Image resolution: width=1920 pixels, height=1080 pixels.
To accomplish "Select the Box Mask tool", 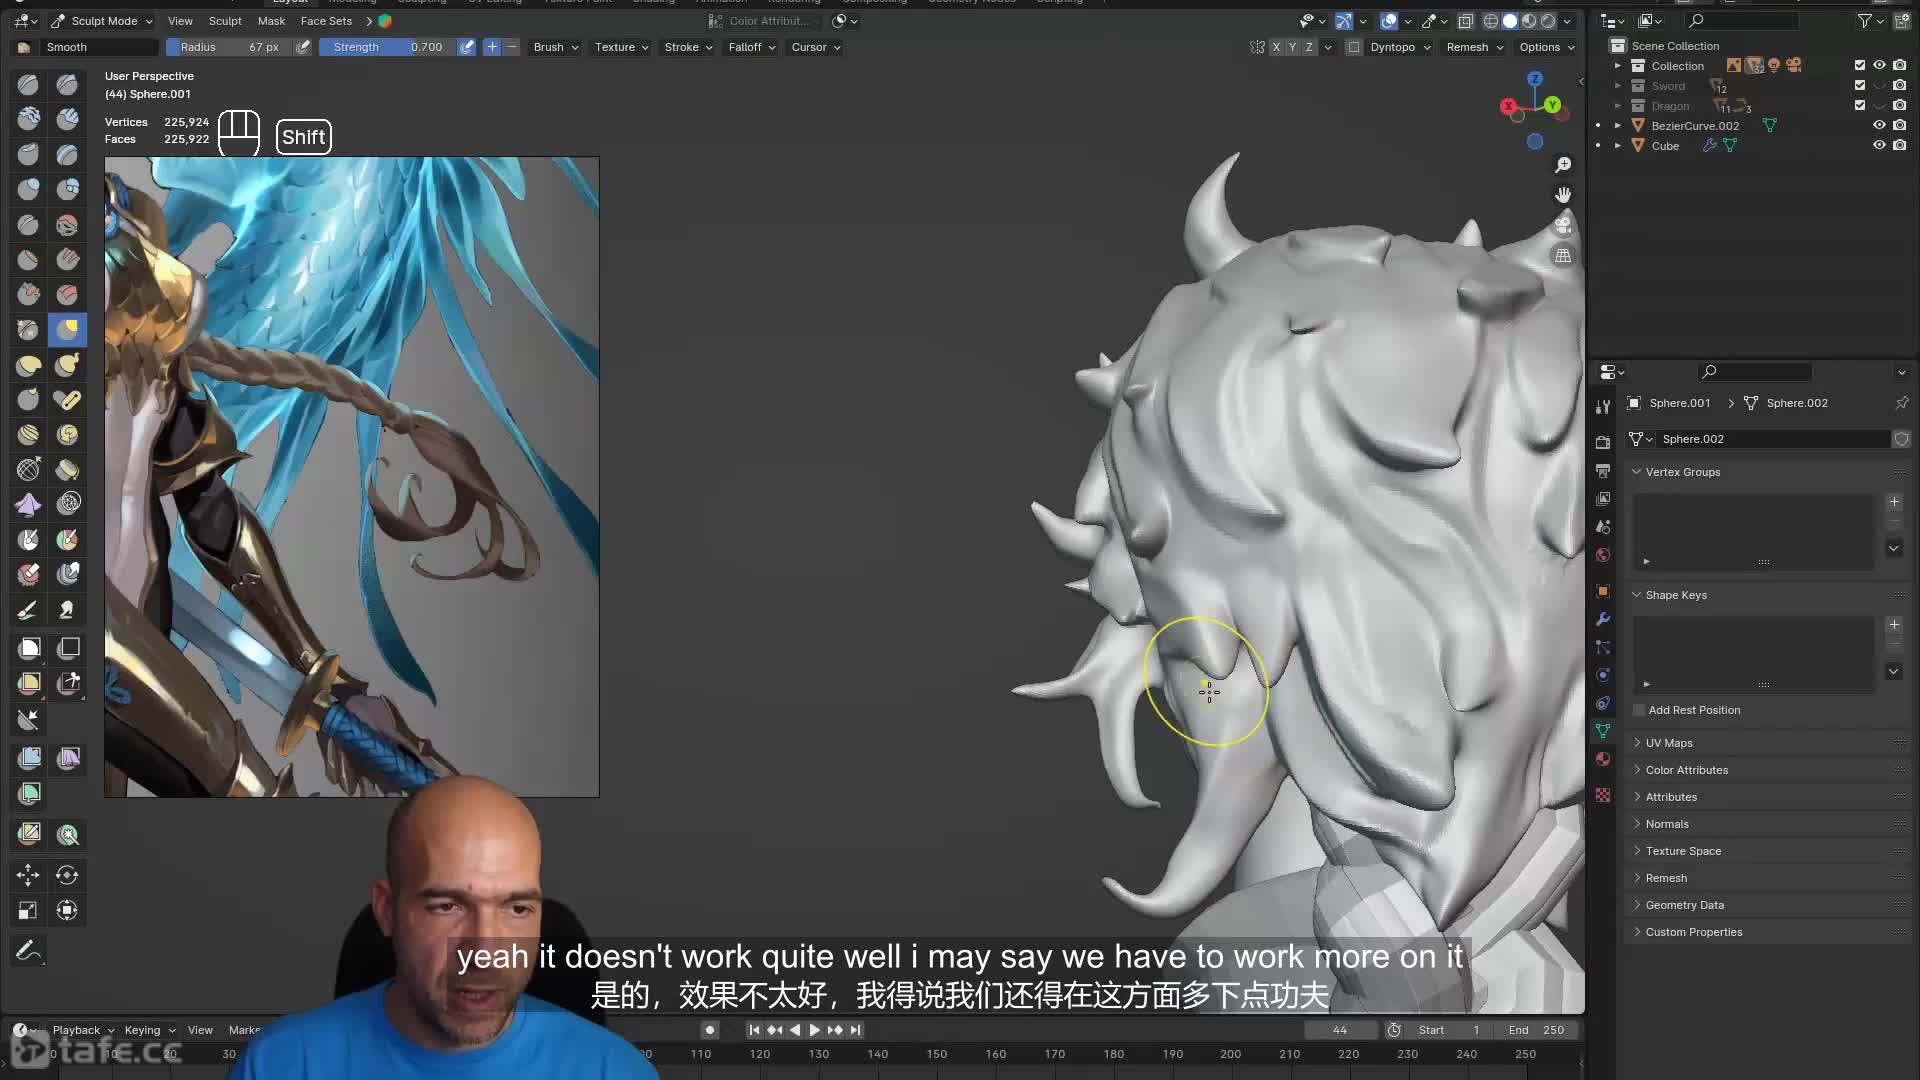I will coord(28,648).
